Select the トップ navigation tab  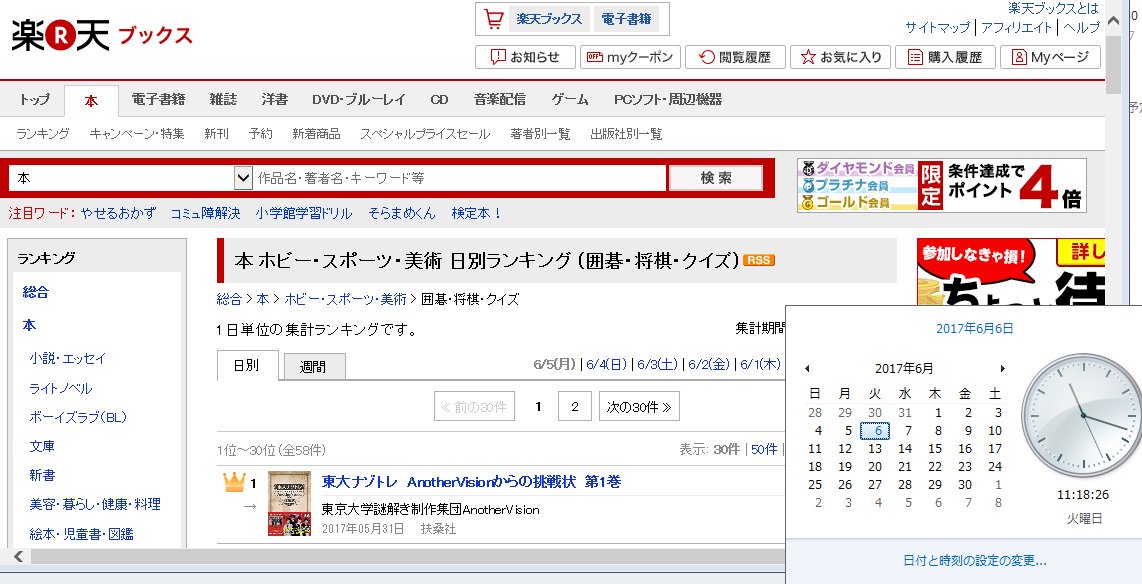pyautogui.click(x=34, y=100)
